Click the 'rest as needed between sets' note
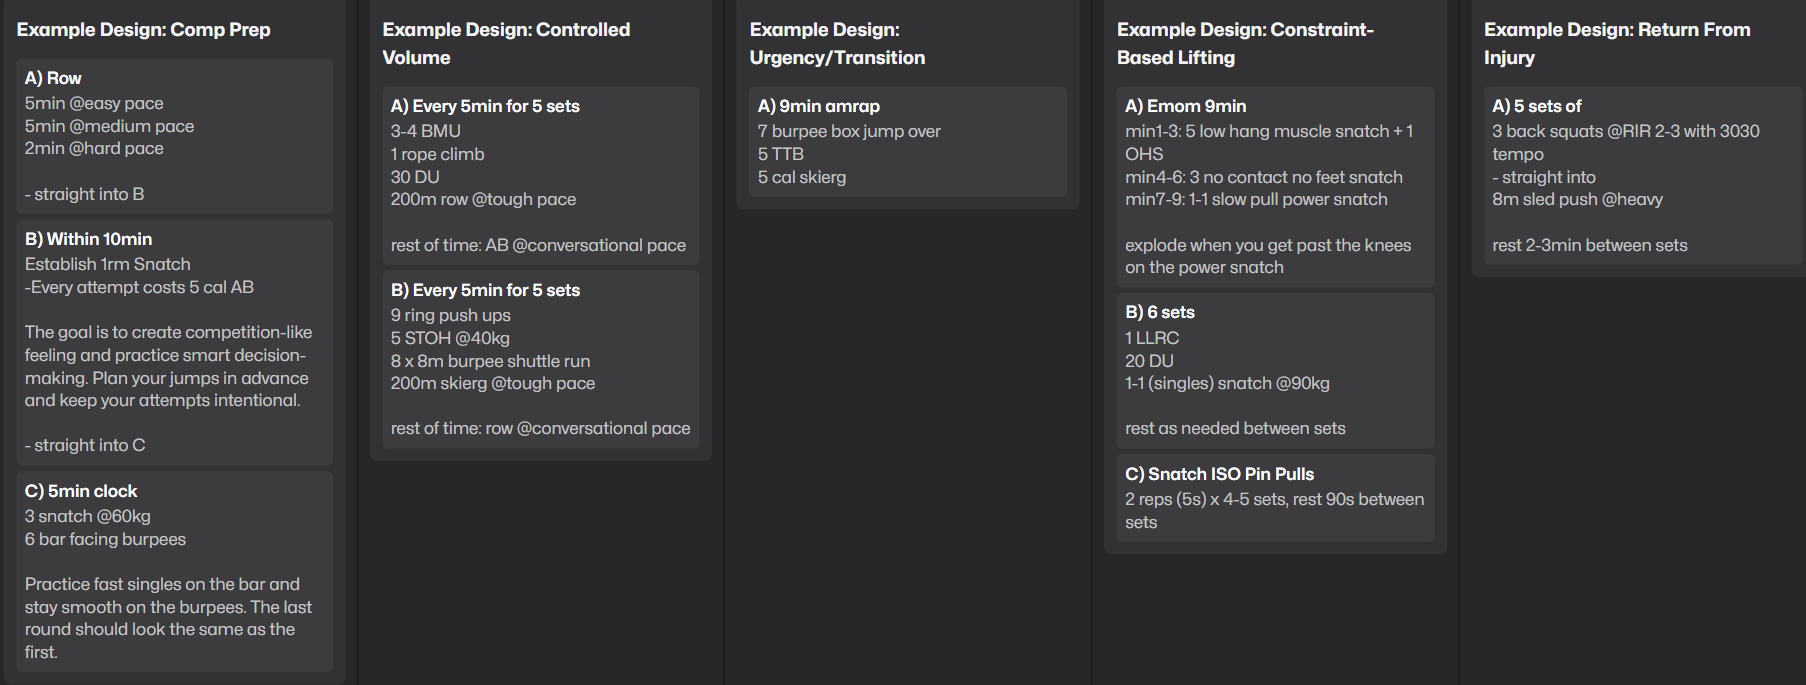The image size is (1806, 685). [1235, 428]
